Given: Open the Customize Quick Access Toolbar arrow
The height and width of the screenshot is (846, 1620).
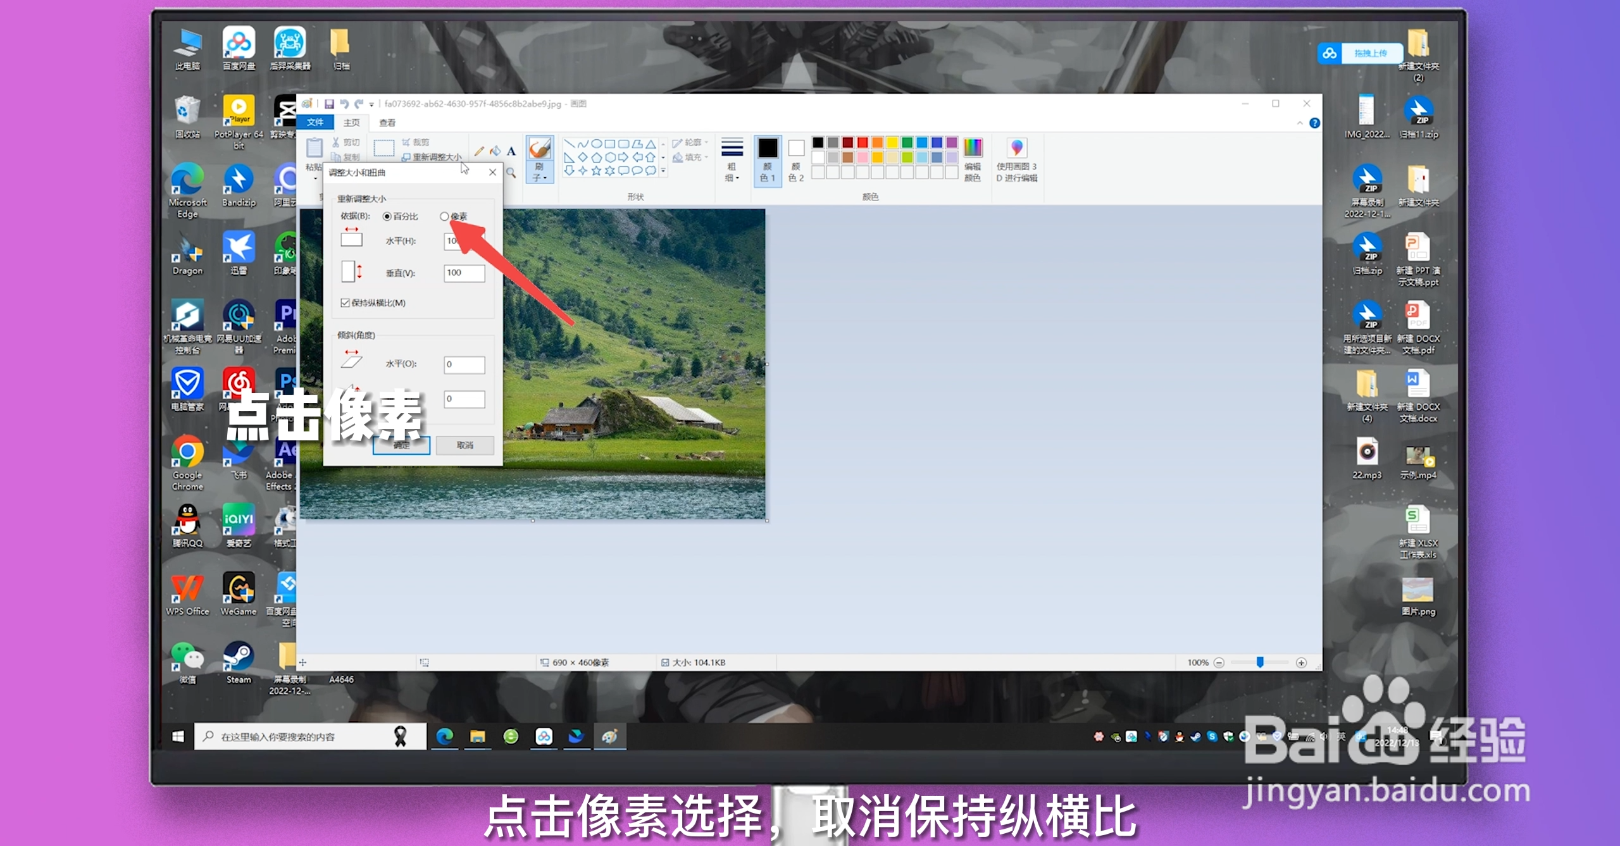Looking at the screenshot, I should click(371, 104).
